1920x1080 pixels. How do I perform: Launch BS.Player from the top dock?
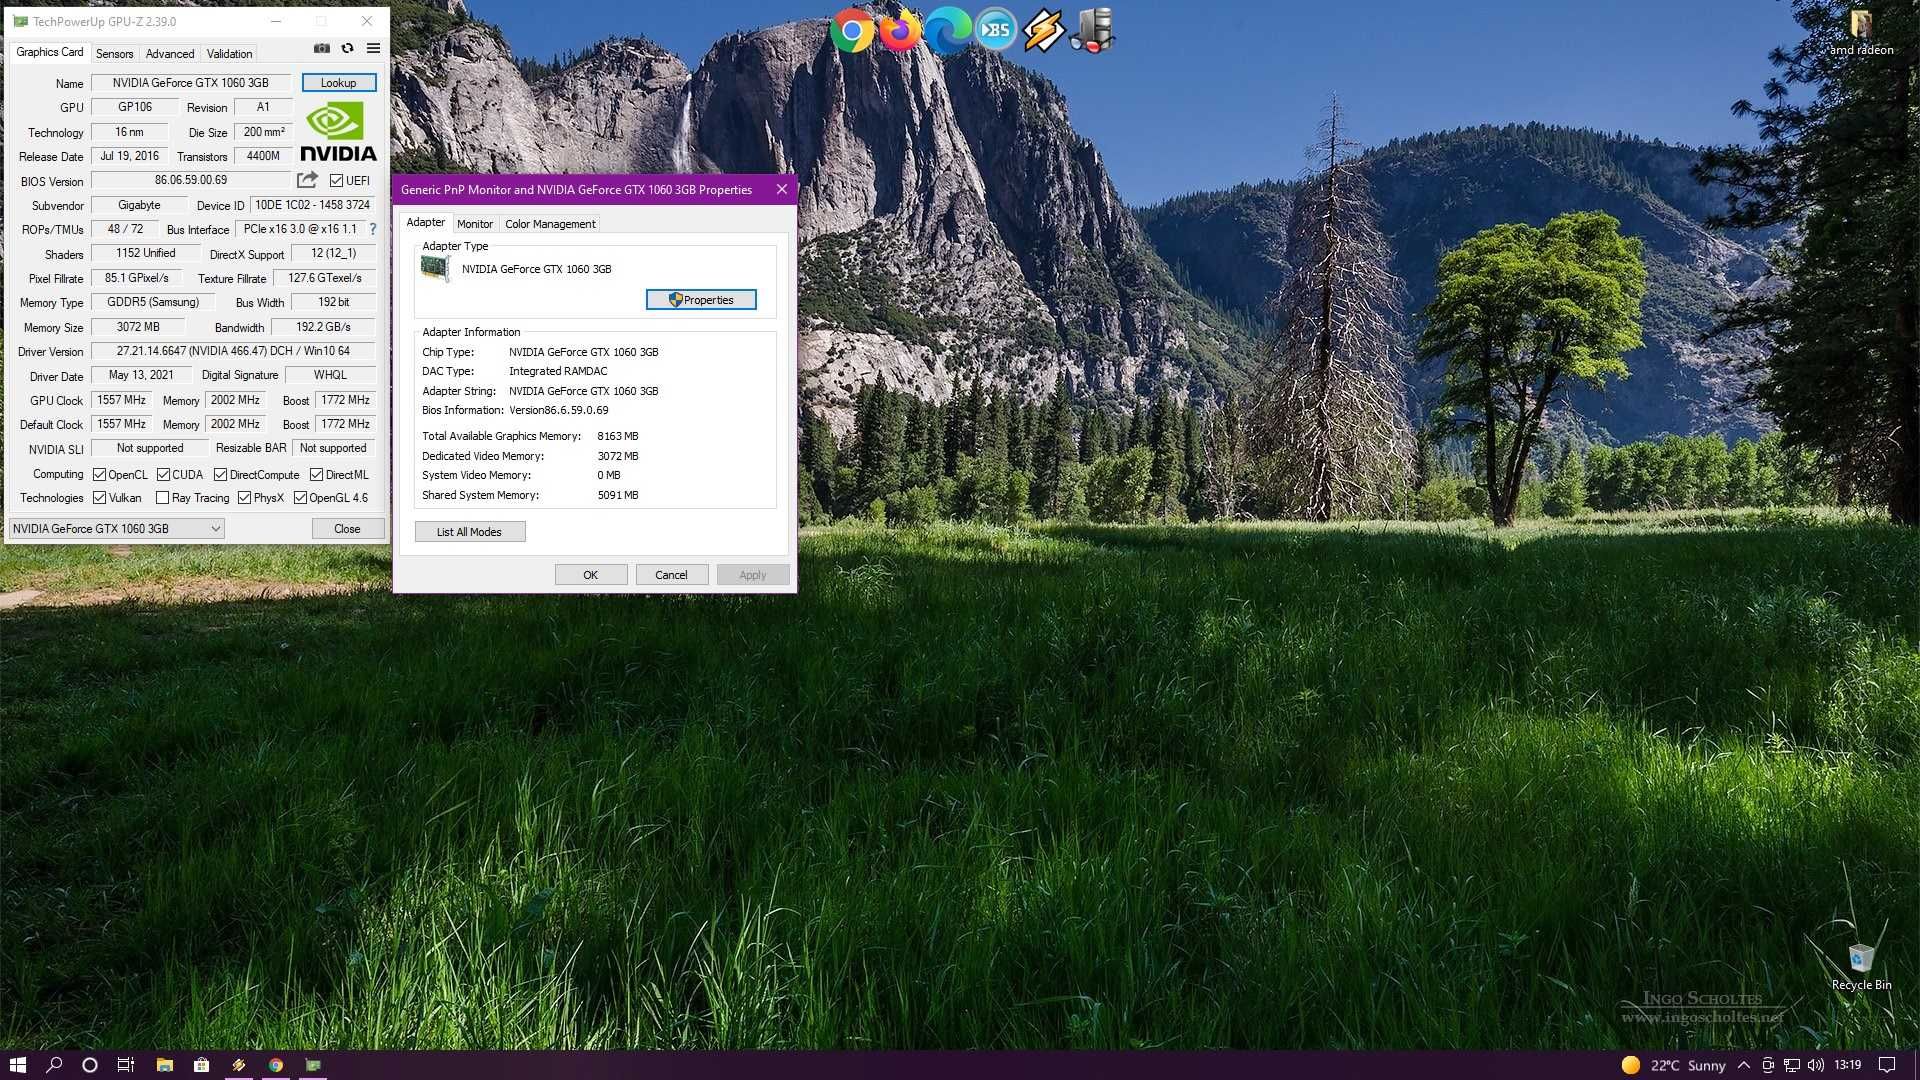point(996,31)
